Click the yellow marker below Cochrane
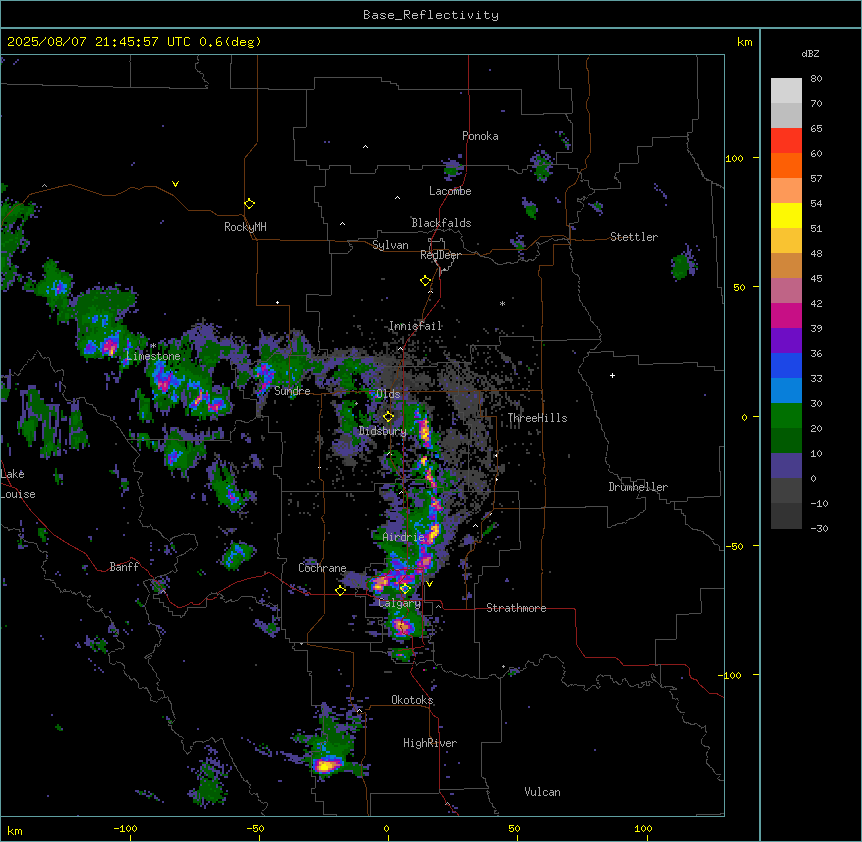Image resolution: width=862 pixels, height=842 pixels. pyautogui.click(x=340, y=590)
